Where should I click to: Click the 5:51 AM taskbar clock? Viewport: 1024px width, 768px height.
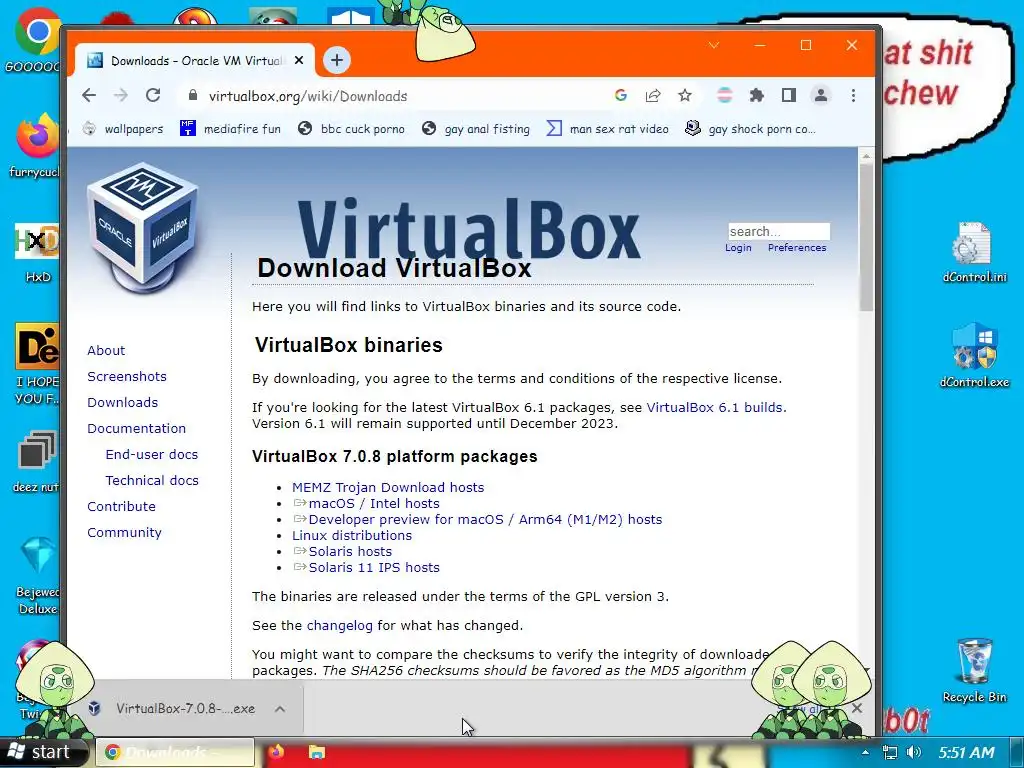point(966,752)
